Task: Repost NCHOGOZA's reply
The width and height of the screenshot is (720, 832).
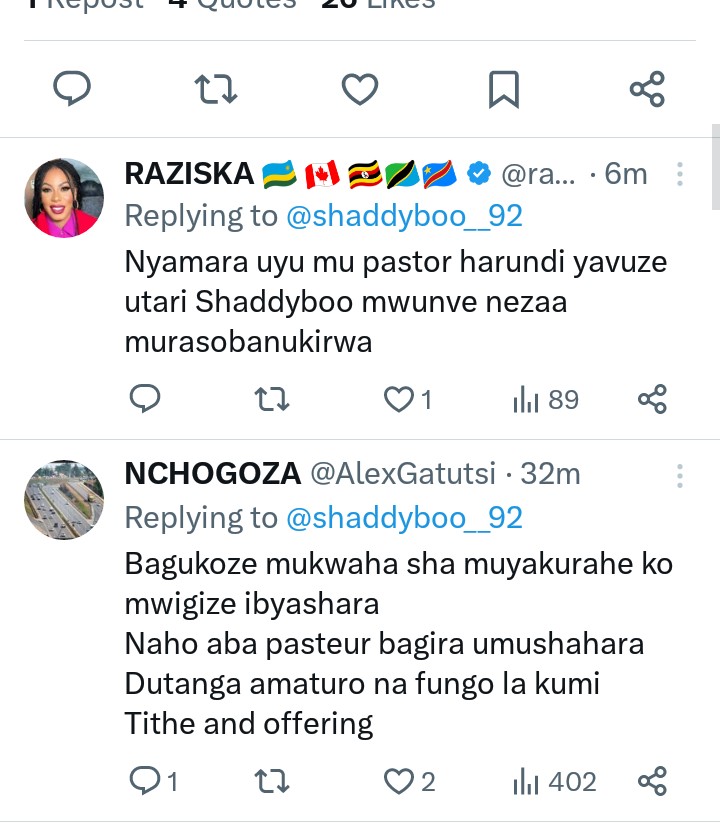Action: [x=272, y=781]
